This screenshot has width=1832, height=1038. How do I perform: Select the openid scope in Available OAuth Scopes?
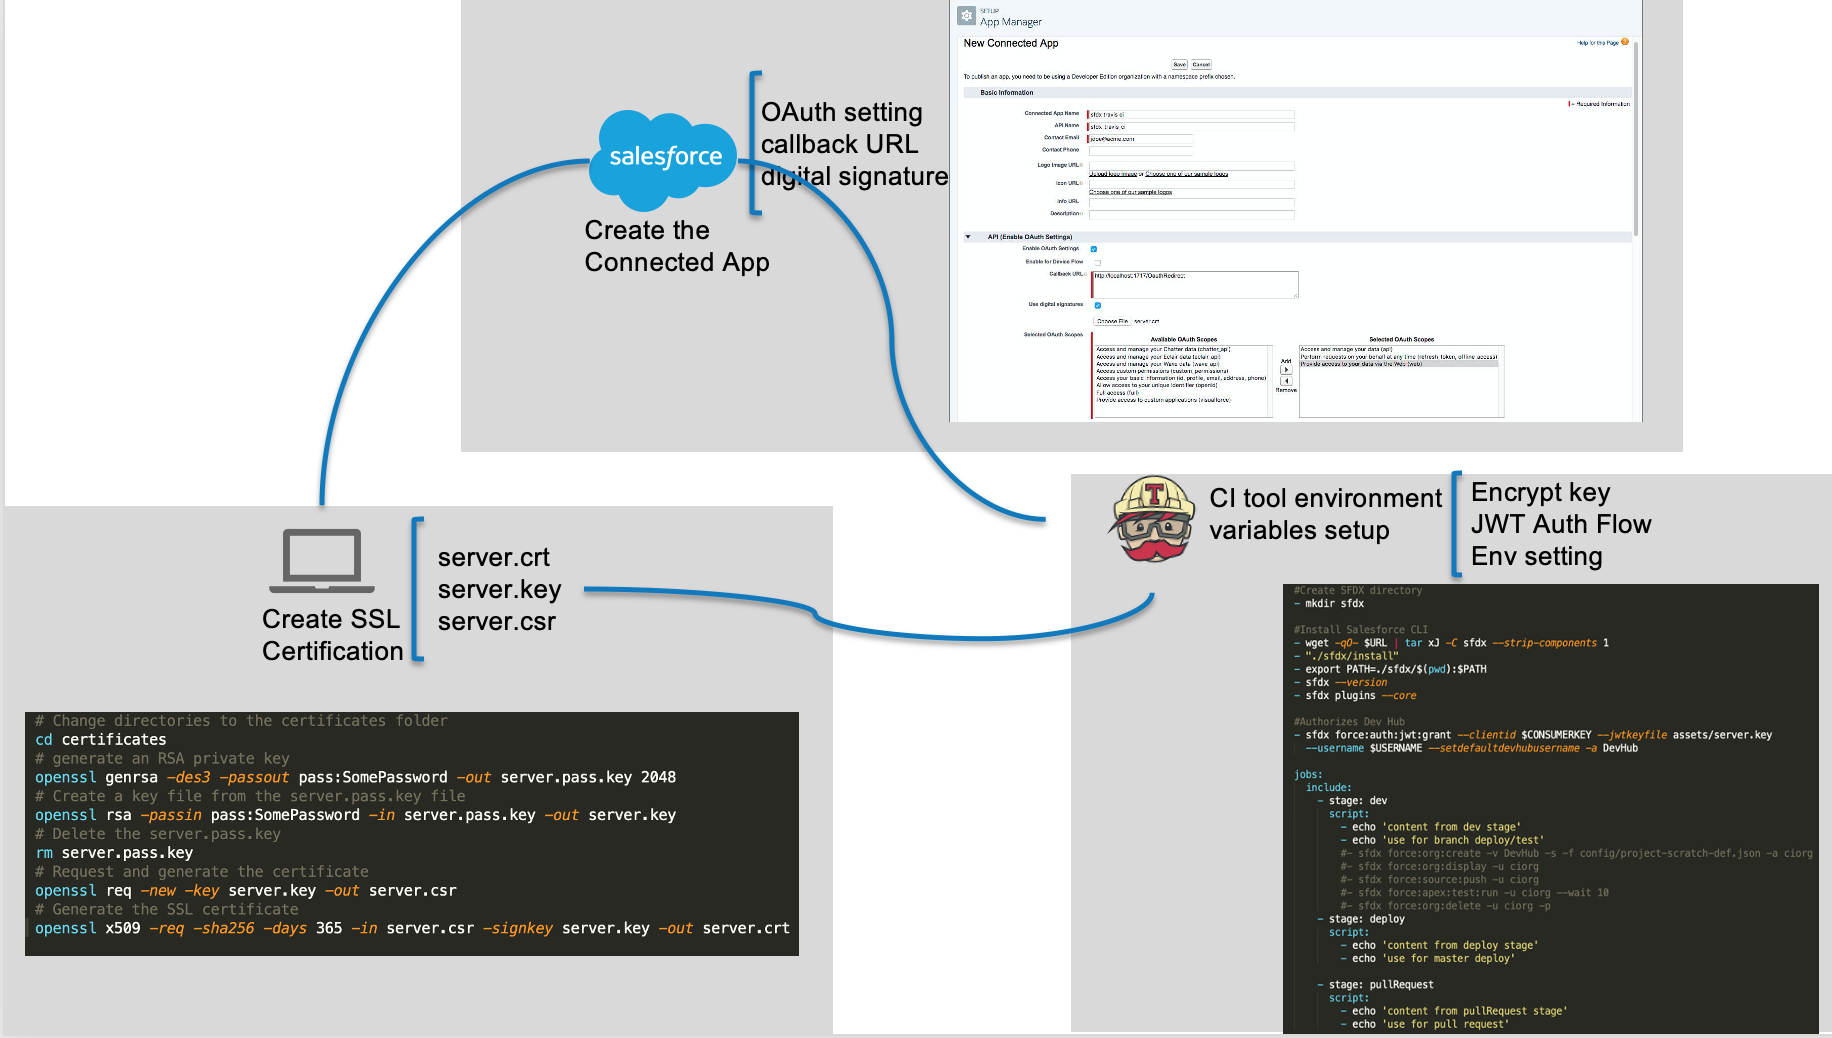[x=1157, y=385]
